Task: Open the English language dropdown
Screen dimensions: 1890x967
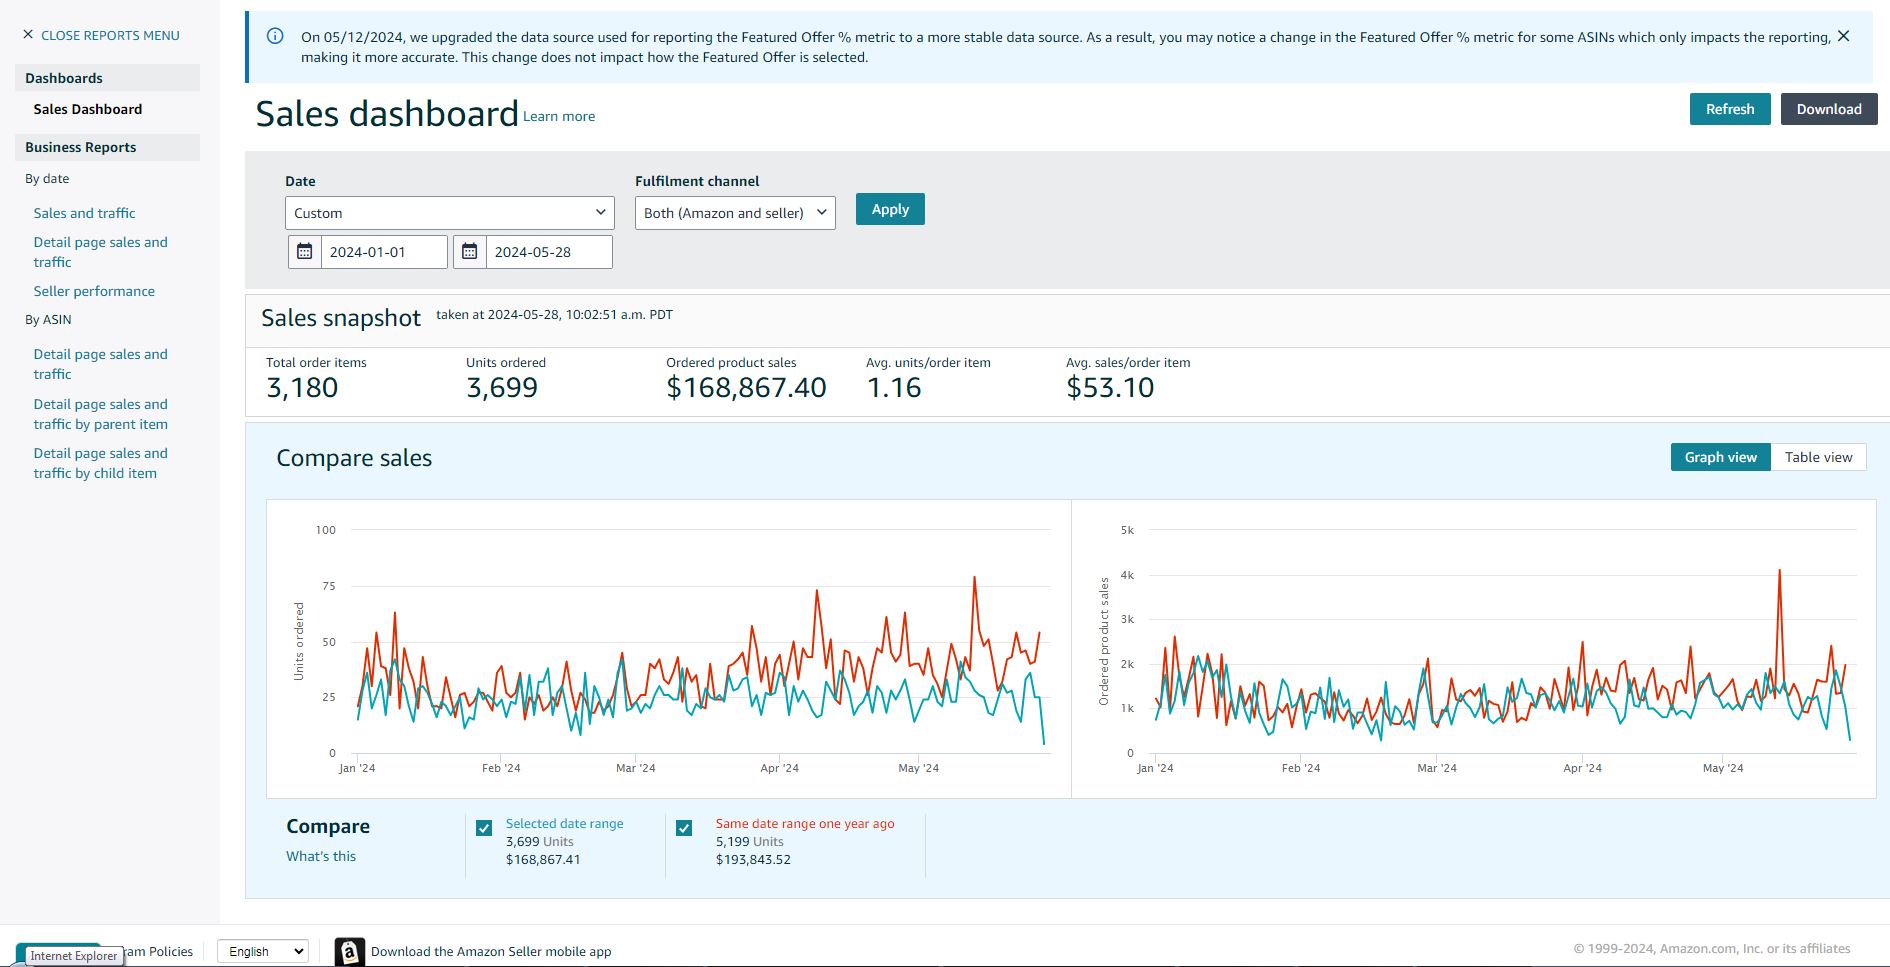Action: click(262, 952)
